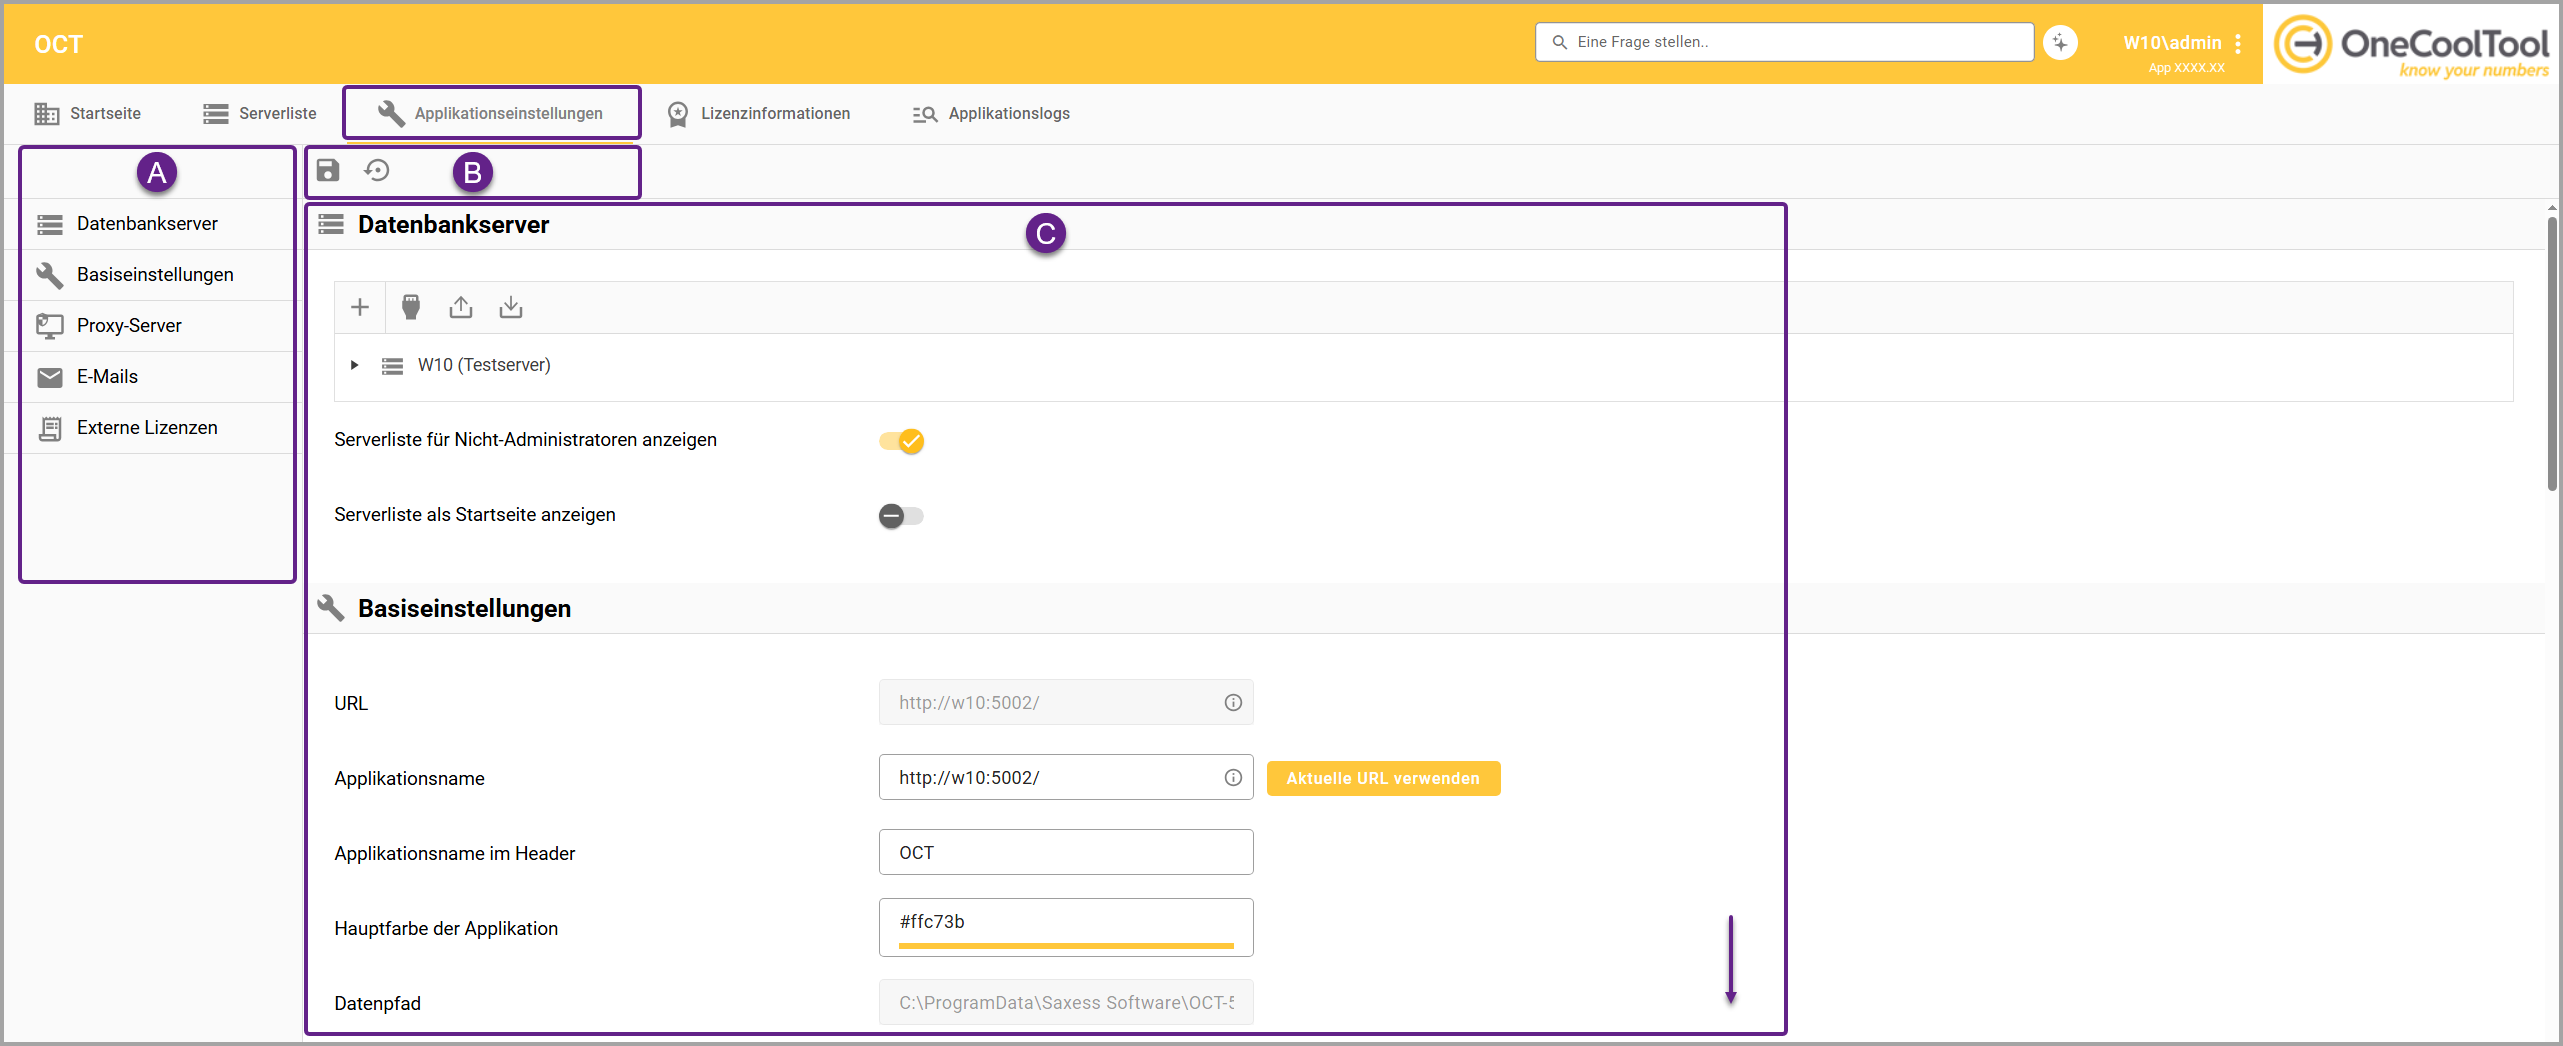
Task: Click the info icon in Applikationsname field
Action: 1233,778
